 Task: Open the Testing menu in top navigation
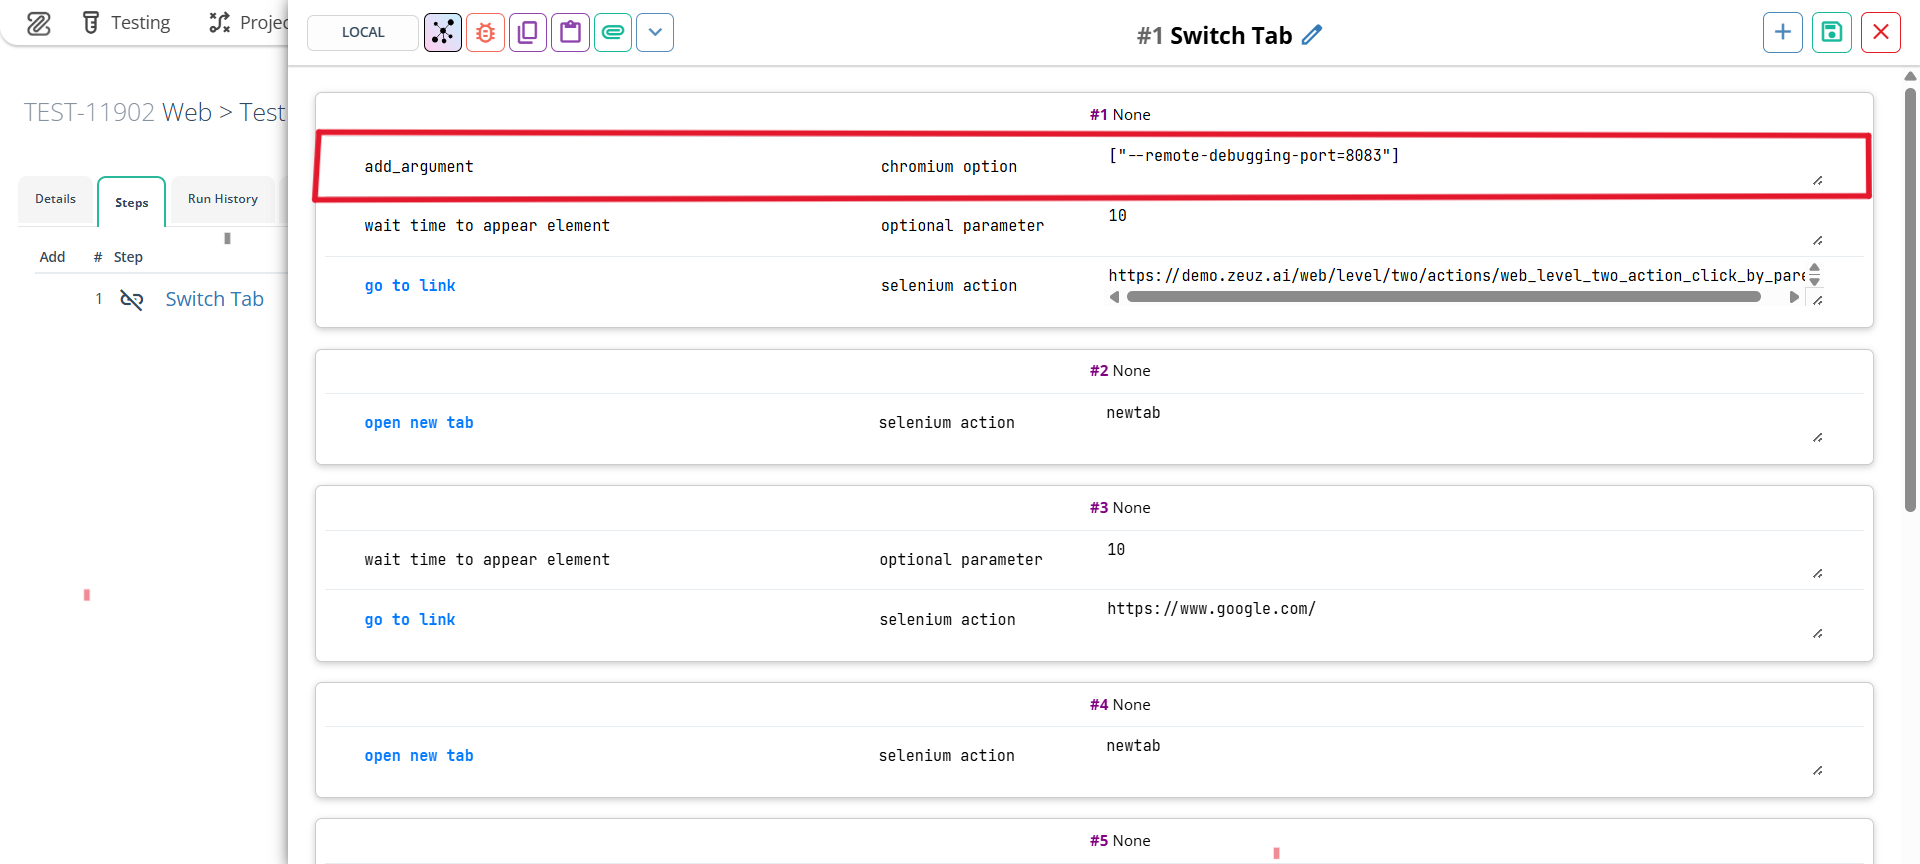pyautogui.click(x=126, y=23)
